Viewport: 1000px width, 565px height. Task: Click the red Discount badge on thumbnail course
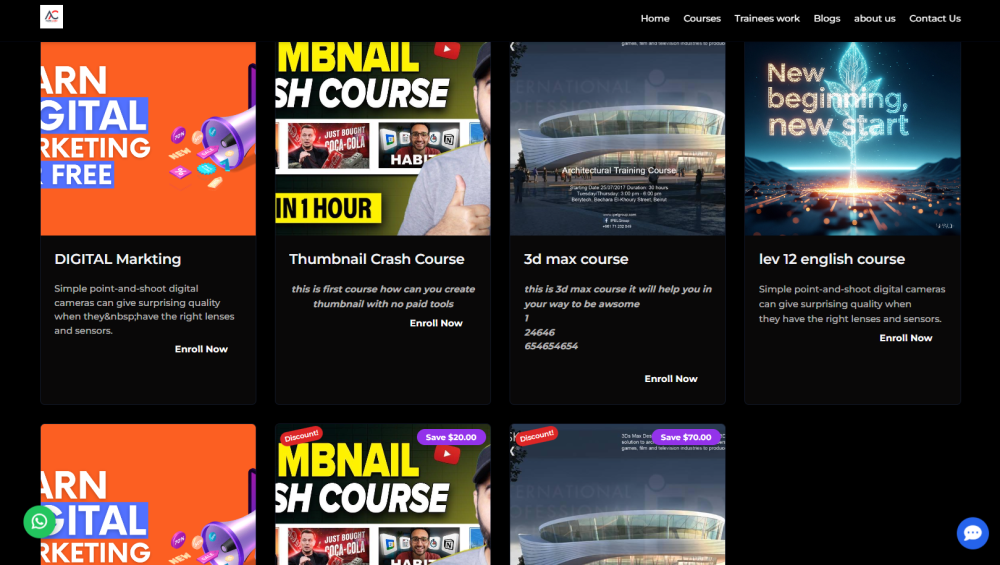(301, 435)
